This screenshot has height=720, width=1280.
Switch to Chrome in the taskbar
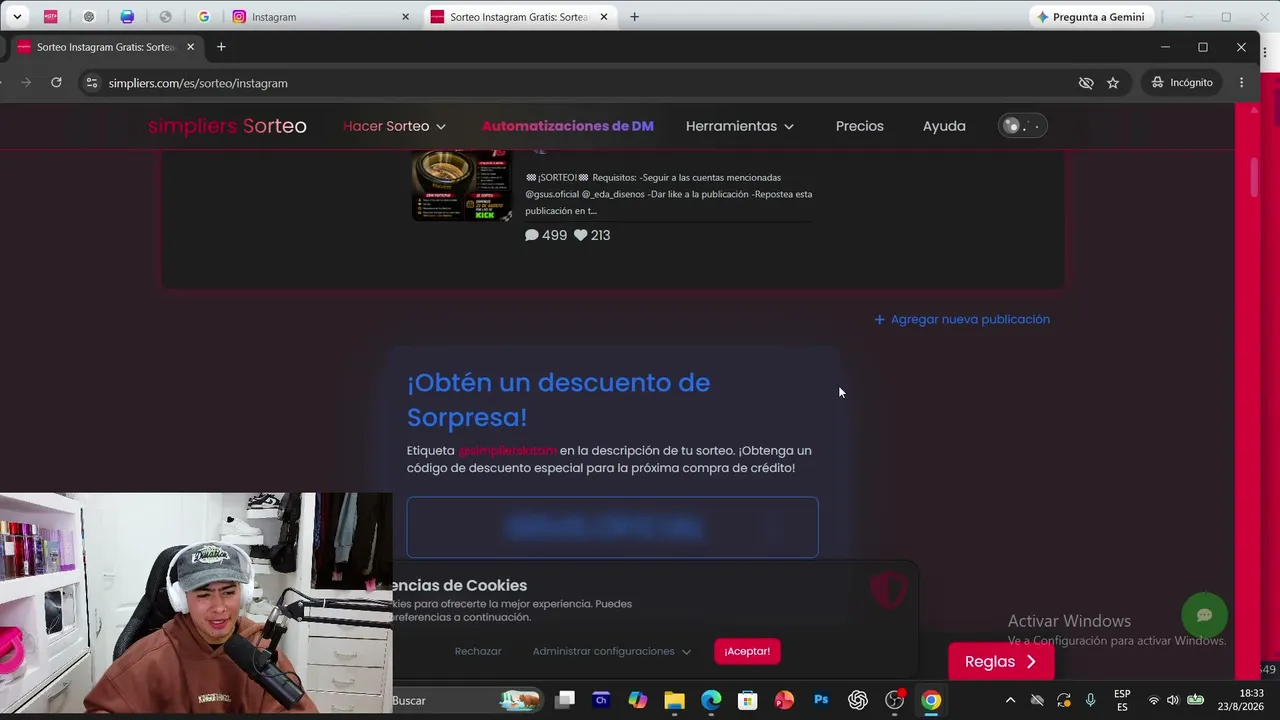931,700
